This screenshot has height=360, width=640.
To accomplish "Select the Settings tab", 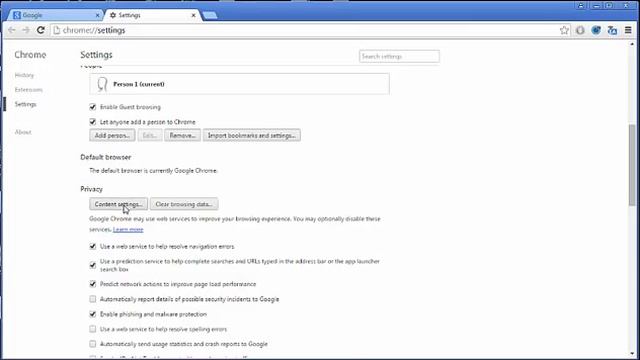I will pyautogui.click(x=151, y=15).
